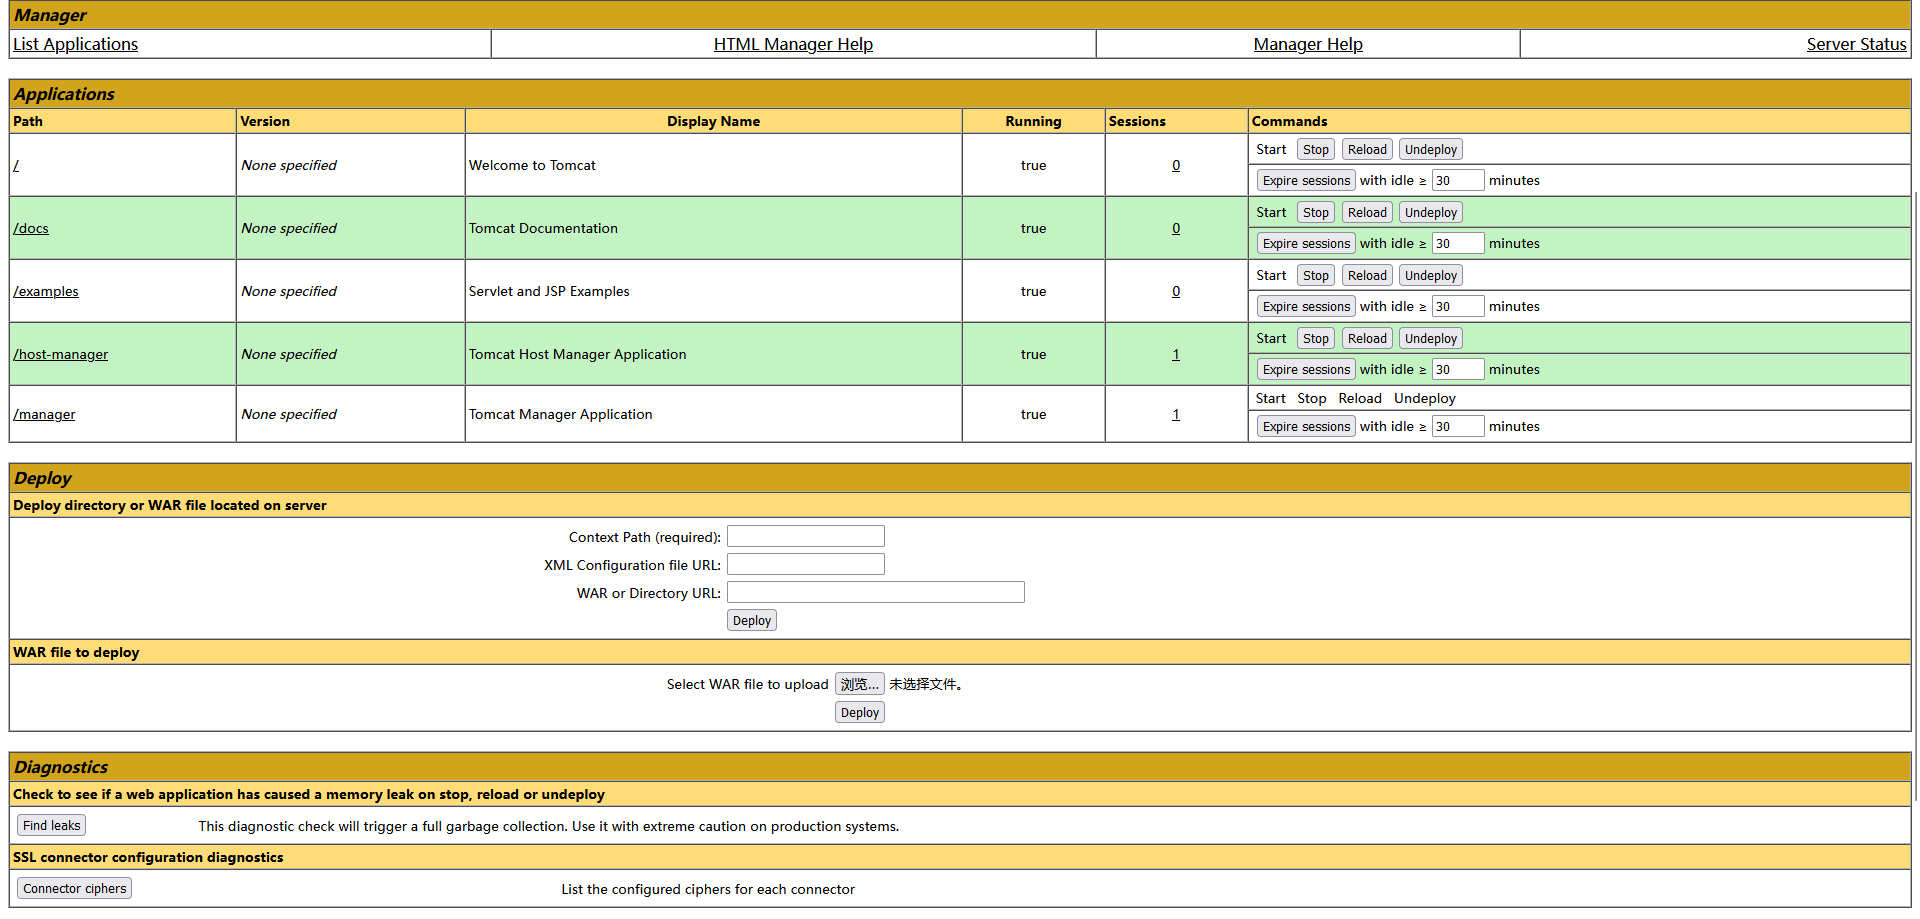The height and width of the screenshot is (919, 1920).
Task: View sessions count for Tomcat Documentation
Action: click(1176, 228)
